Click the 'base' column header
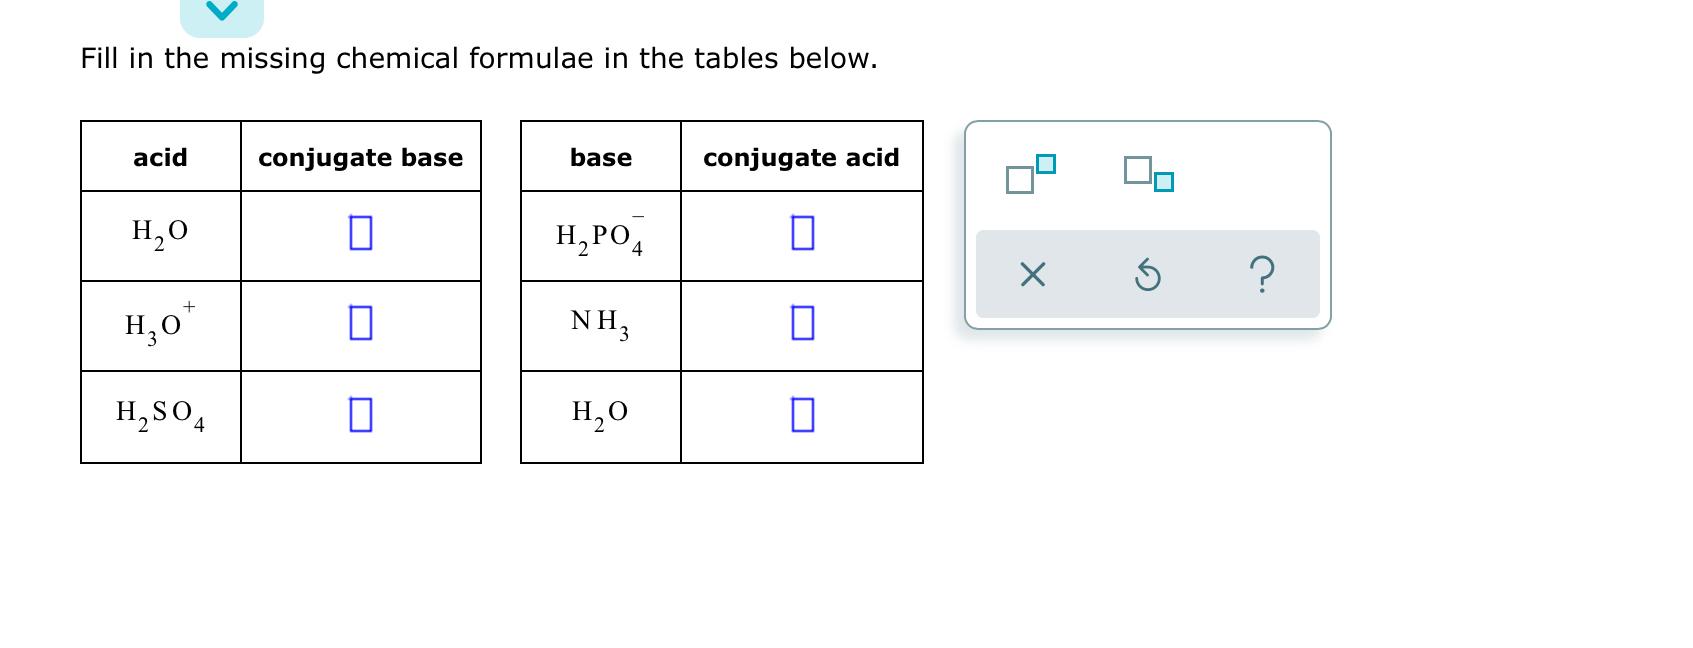Screen dimensions: 1693x648 pyautogui.click(x=601, y=157)
